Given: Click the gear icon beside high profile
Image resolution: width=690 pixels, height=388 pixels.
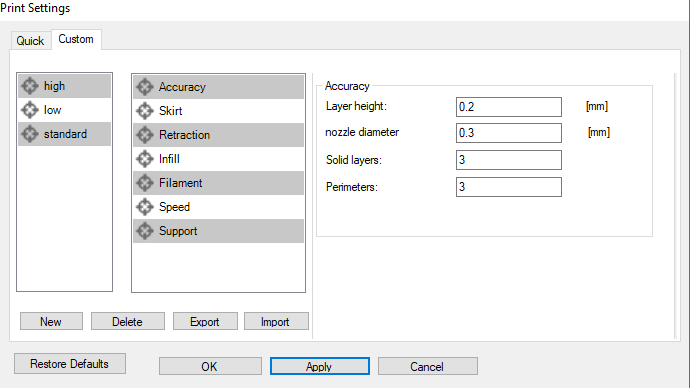Looking at the screenshot, I should click(x=30, y=86).
